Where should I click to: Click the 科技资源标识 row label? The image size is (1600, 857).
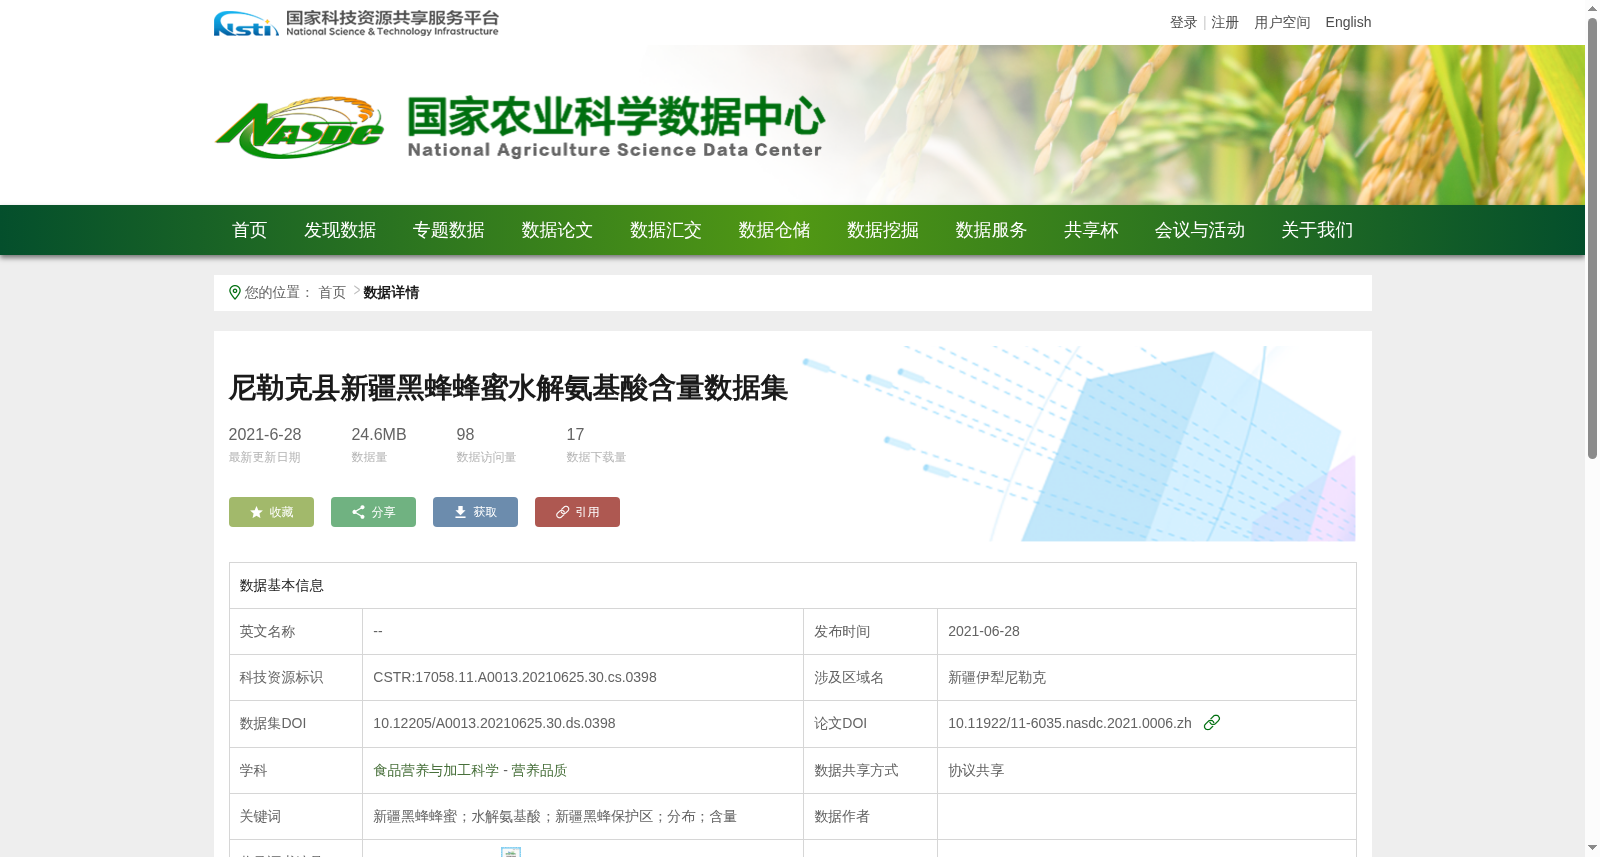(282, 677)
